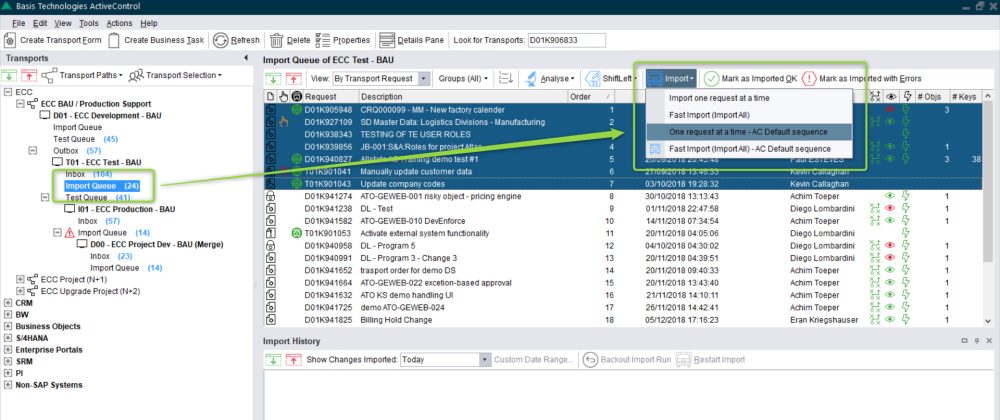Click the padlock icon for D01K941274
Image resolution: width=1000 pixels, height=420 pixels.
click(x=270, y=196)
